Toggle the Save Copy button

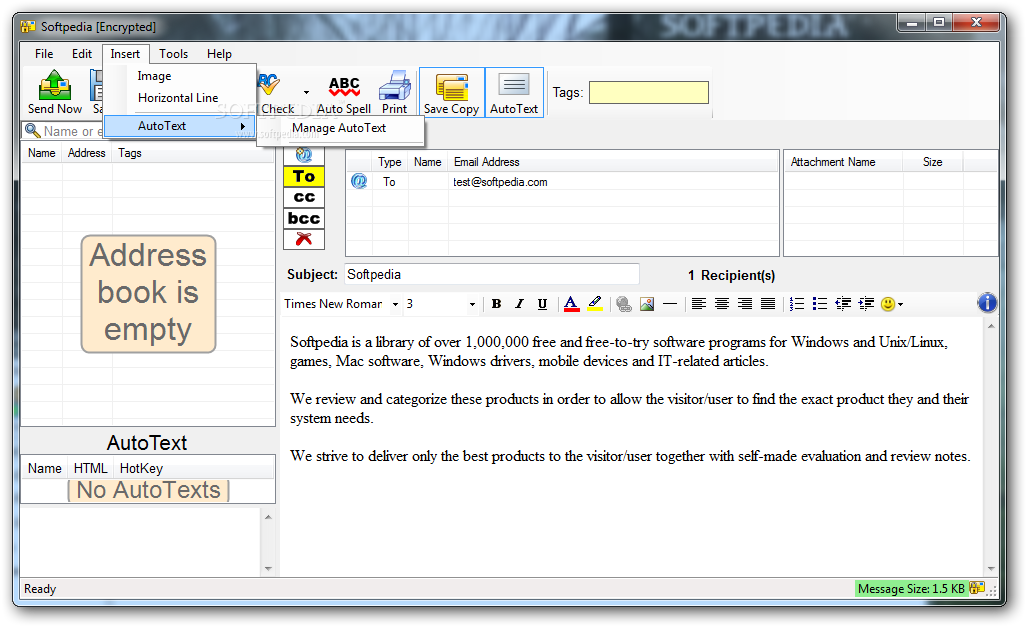451,92
